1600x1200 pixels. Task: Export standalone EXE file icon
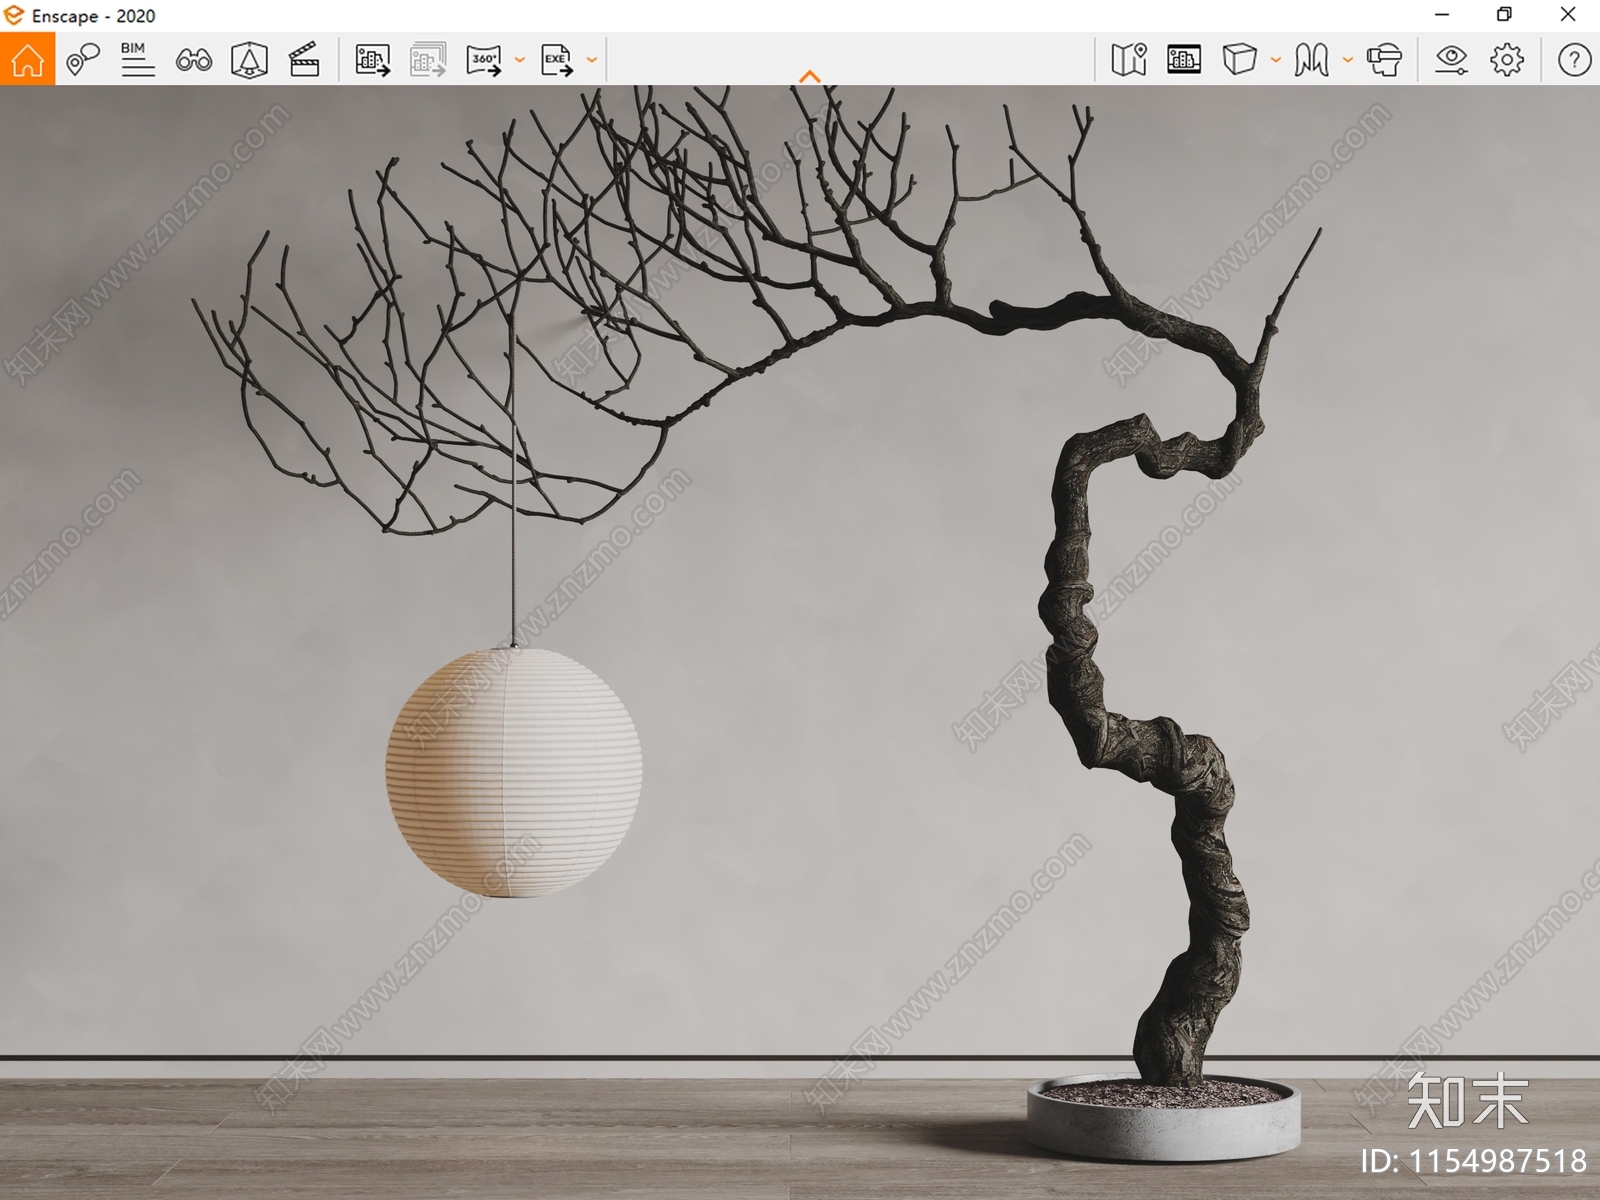[x=557, y=60]
